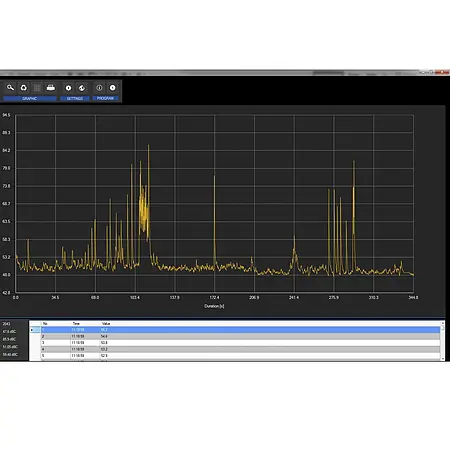Select the magnifier zoom tool
This screenshot has height=450, width=450.
(x=10, y=88)
